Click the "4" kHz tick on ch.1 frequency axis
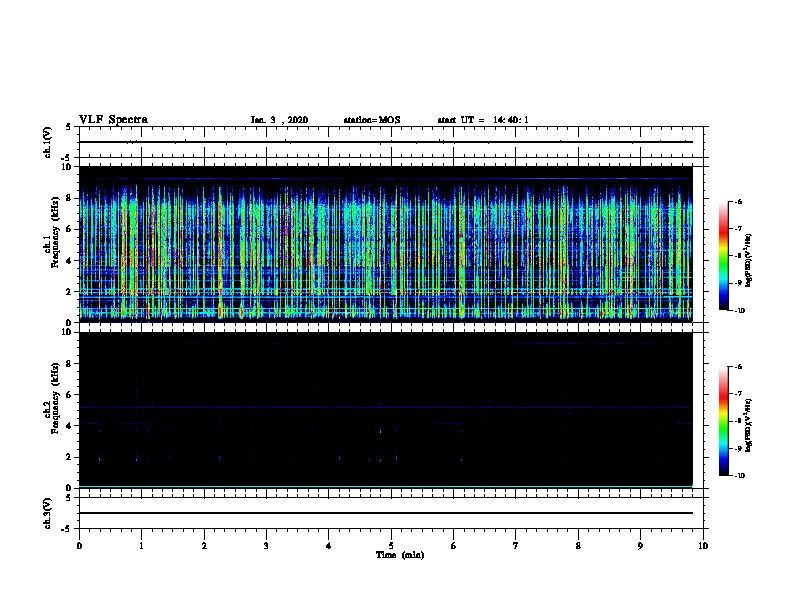792x612 pixels. pyautogui.click(x=69, y=261)
